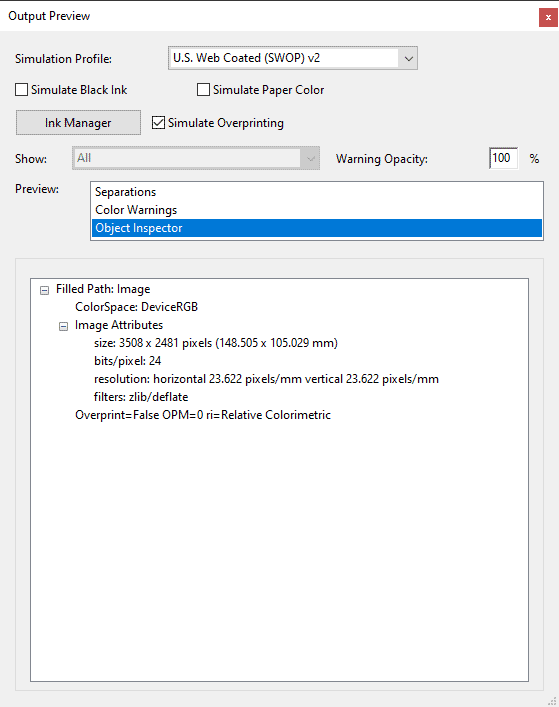Viewport: 559px width, 707px height.
Task: Select the bits/pixel: 24 row
Action: 127,361
